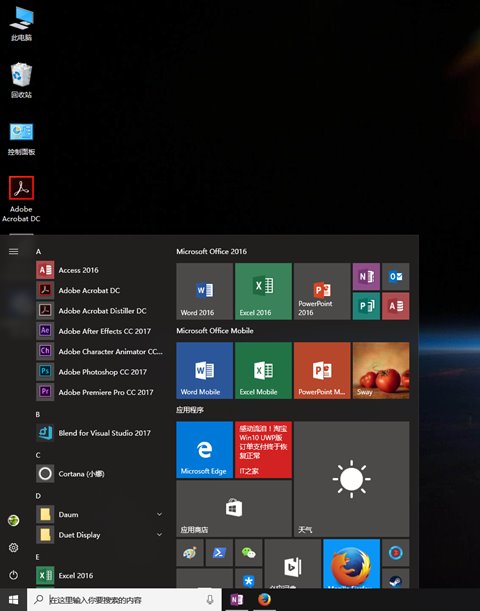This screenshot has width=480, height=611.
Task: Click the 应用程序 group title
Action: click(x=190, y=410)
